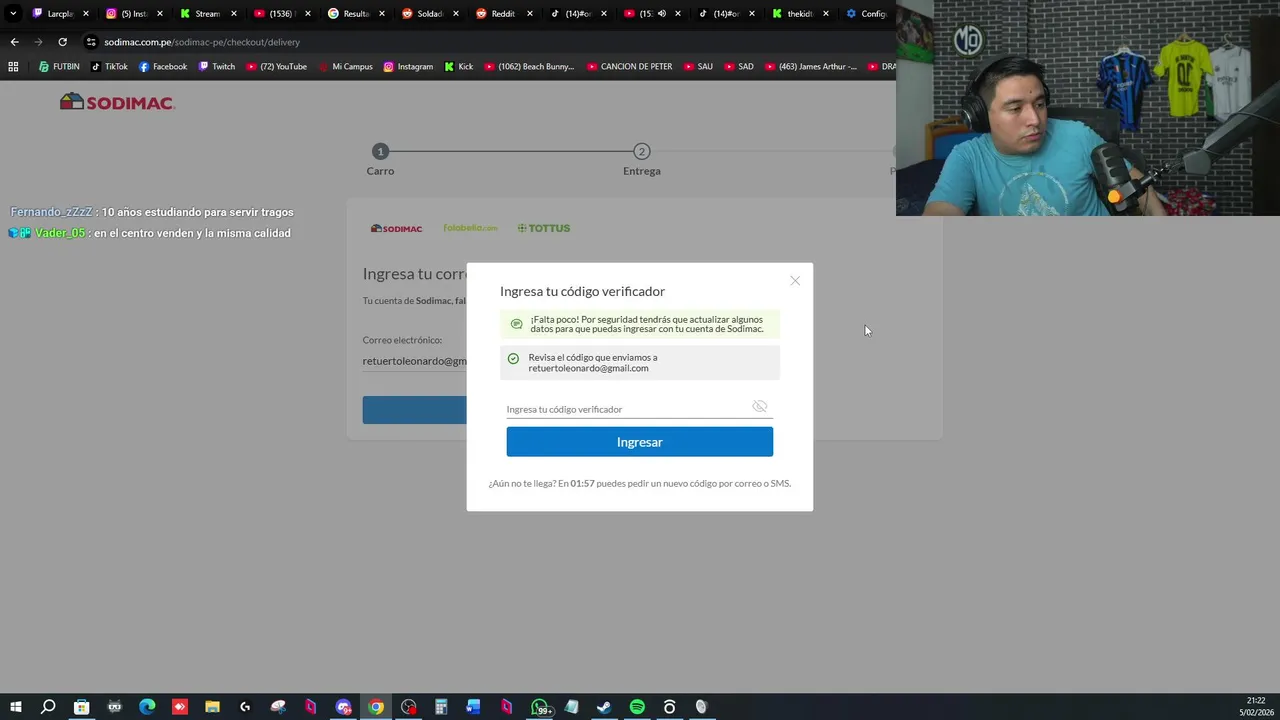Image resolution: width=1280 pixels, height=720 pixels.
Task: Open Discord from taskbar
Action: [343, 707]
